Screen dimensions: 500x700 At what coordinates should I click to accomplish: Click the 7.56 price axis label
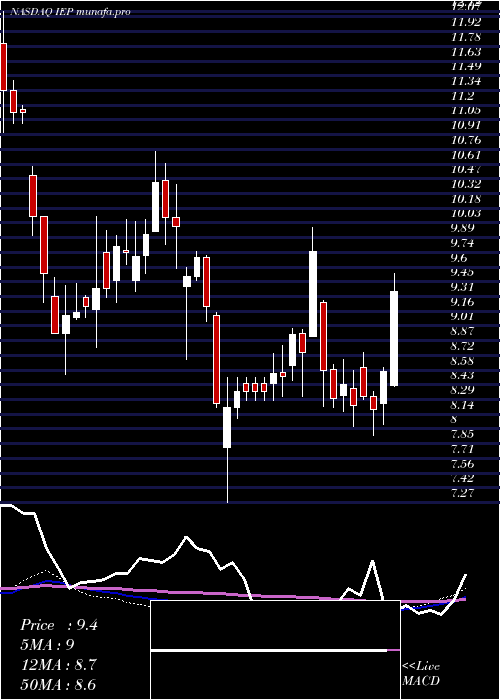pyautogui.click(x=462, y=464)
